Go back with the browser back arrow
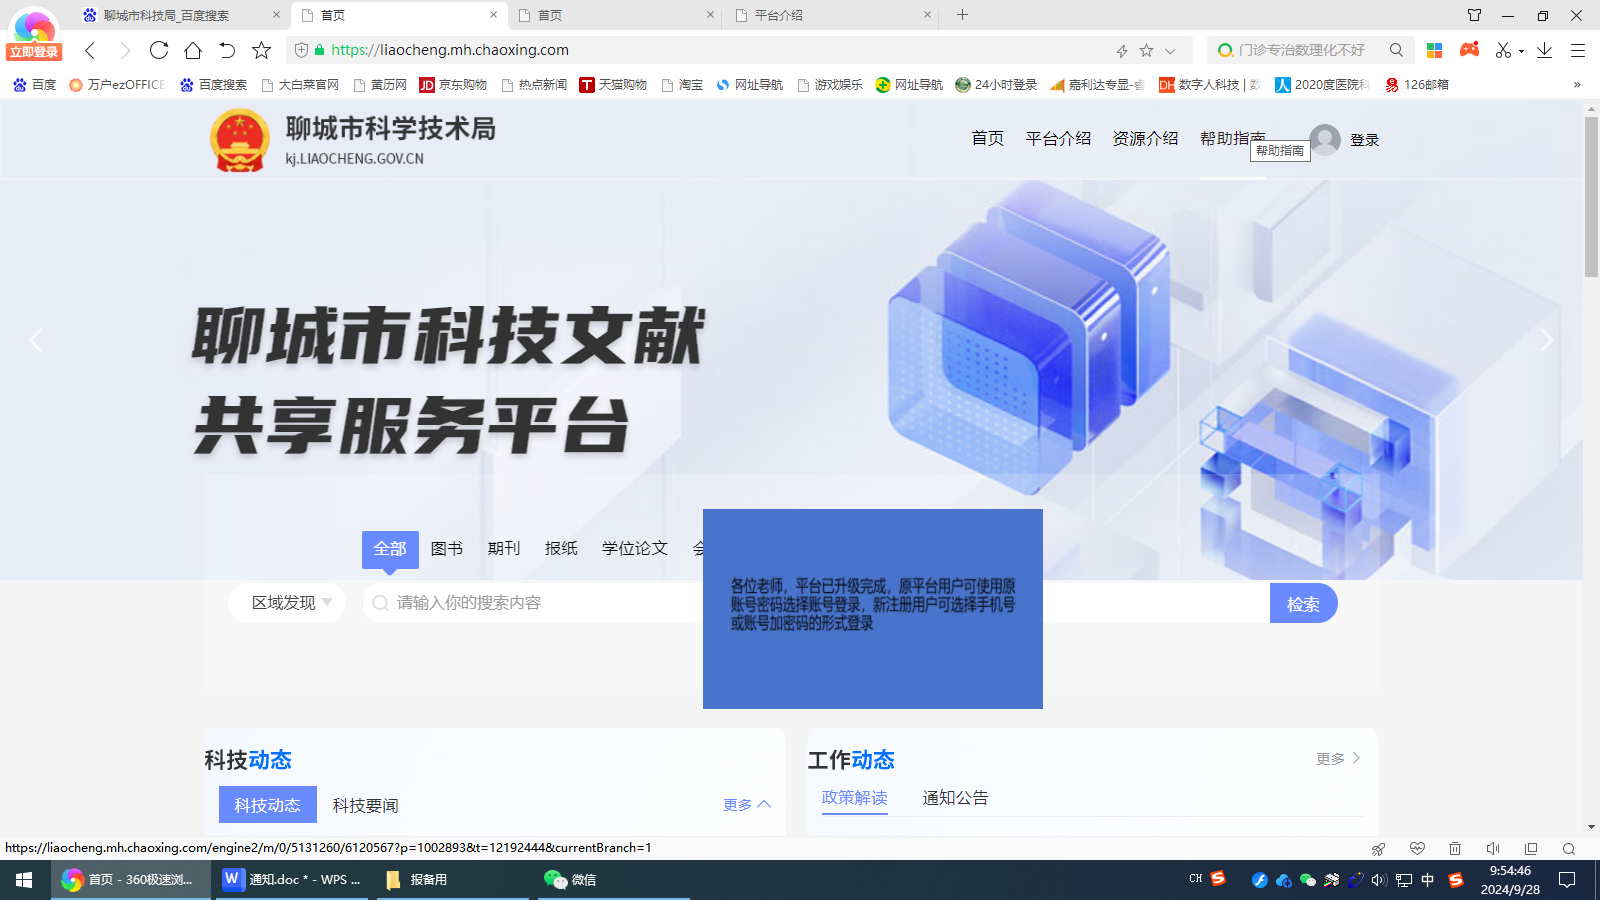Screen dimensions: 1600x900 tap(90, 50)
